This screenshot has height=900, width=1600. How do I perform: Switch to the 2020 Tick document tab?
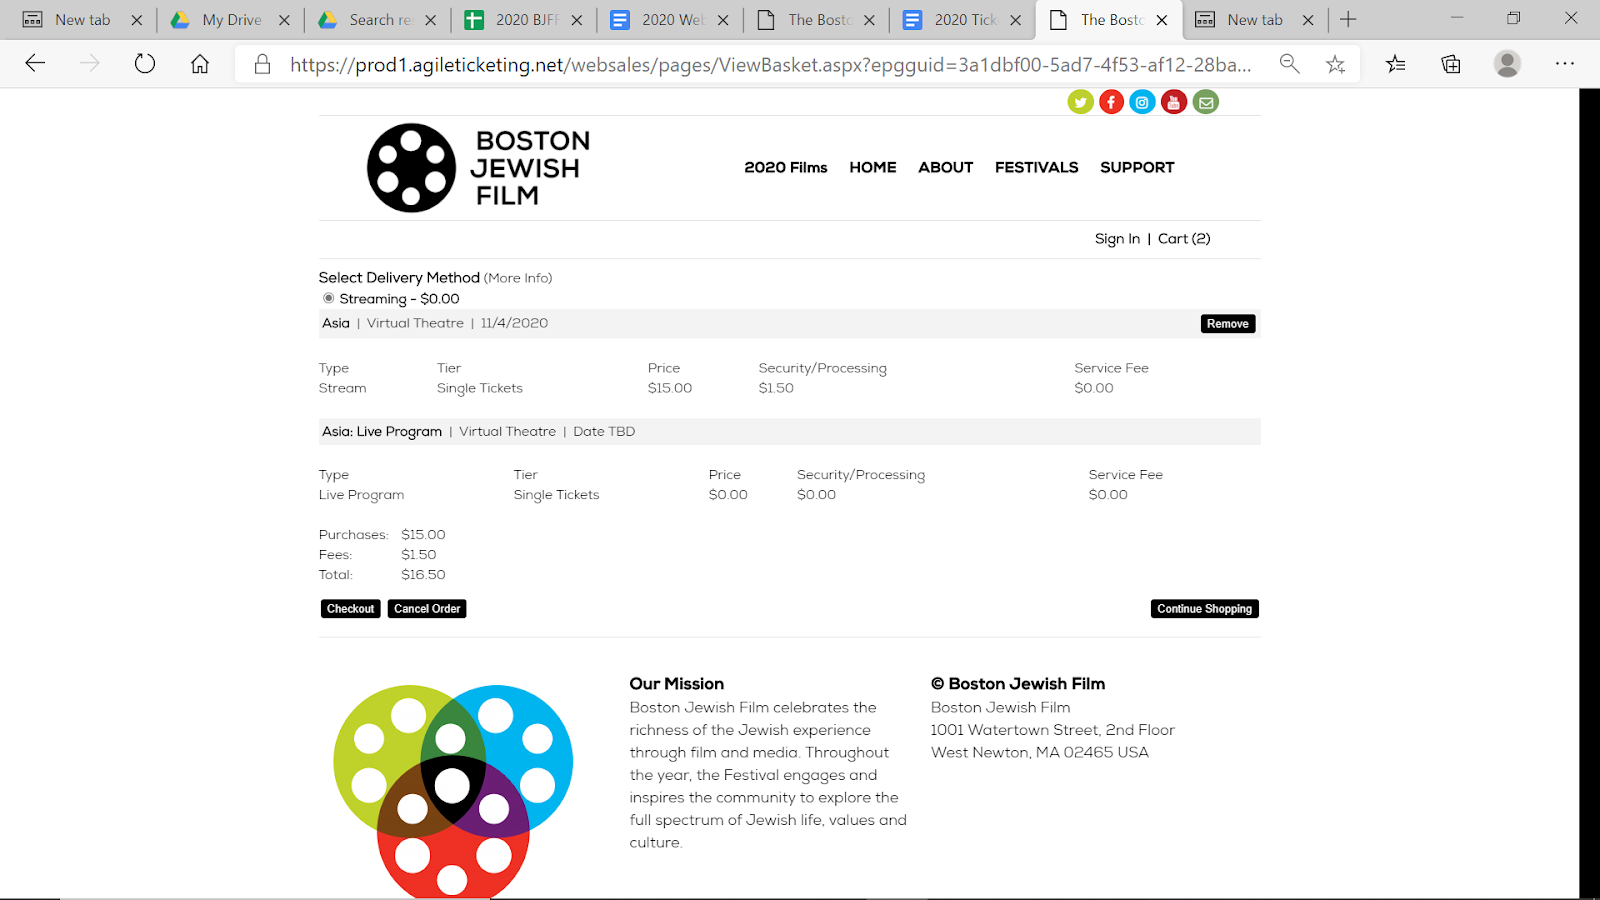point(961,20)
